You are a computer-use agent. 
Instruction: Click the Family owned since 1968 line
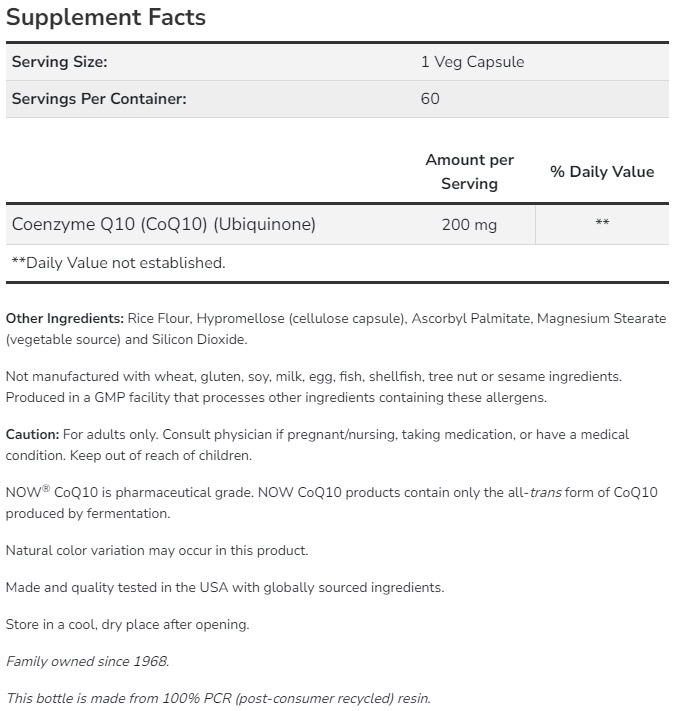(88, 661)
